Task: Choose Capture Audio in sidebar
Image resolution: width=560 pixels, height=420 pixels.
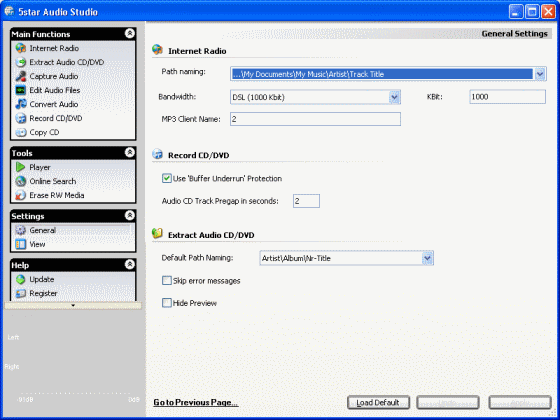Action: 54,76
